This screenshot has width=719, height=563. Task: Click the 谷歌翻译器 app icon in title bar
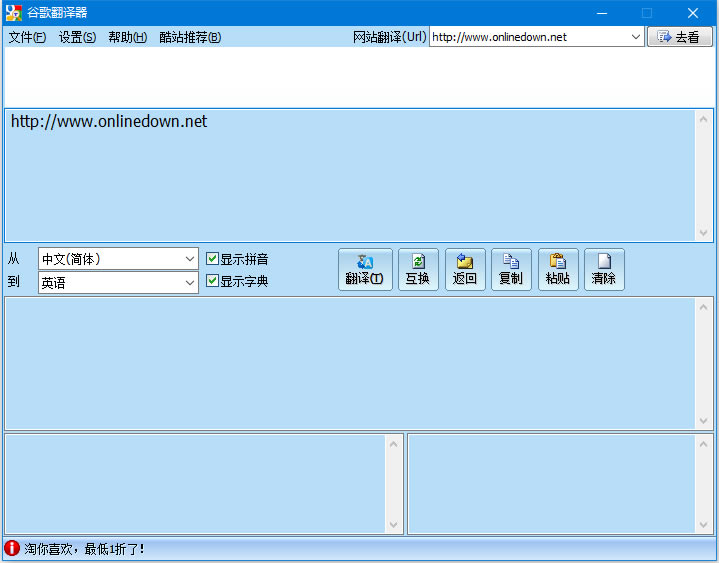pos(13,13)
